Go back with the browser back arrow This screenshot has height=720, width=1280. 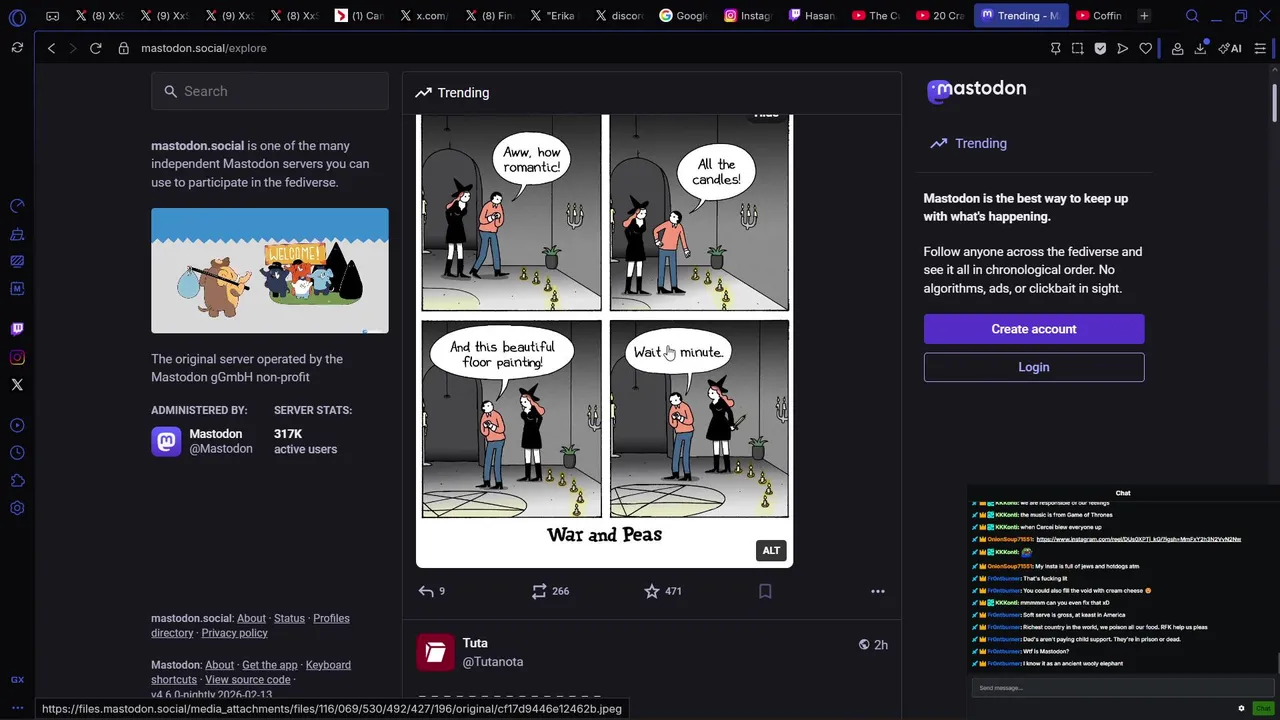pyautogui.click(x=51, y=48)
